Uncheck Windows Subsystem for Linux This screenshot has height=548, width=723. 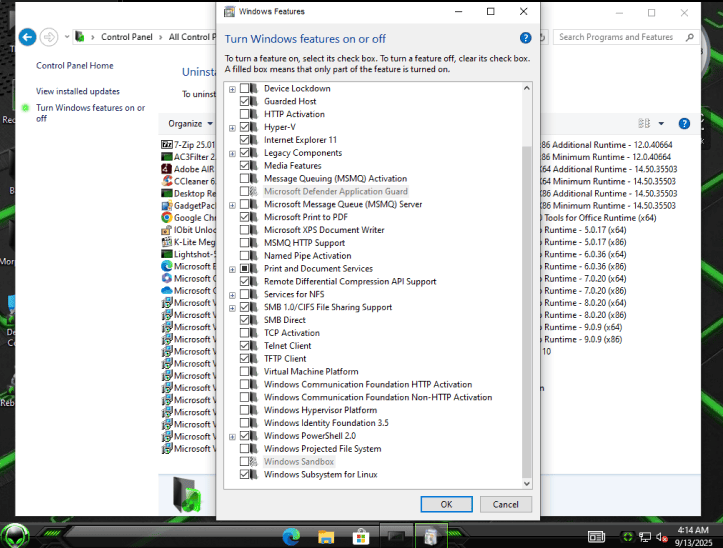pyautogui.click(x=244, y=474)
